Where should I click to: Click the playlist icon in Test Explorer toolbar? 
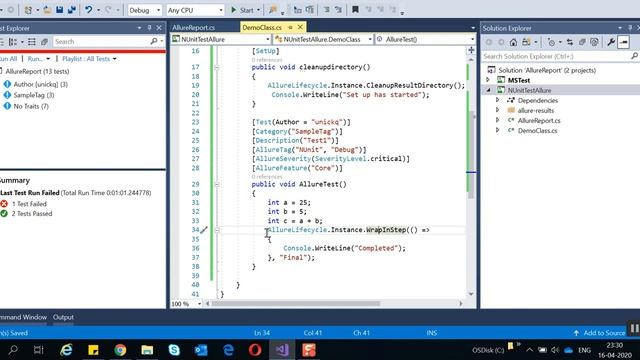point(44,42)
